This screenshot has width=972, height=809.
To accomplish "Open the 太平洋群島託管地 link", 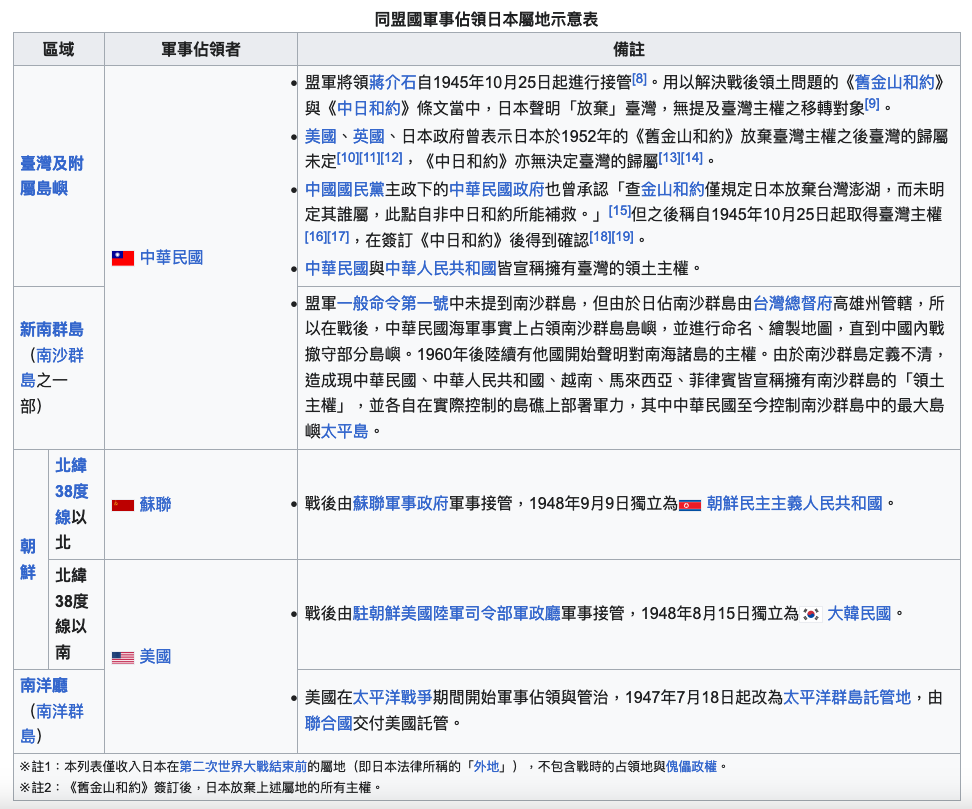I will (847, 698).
